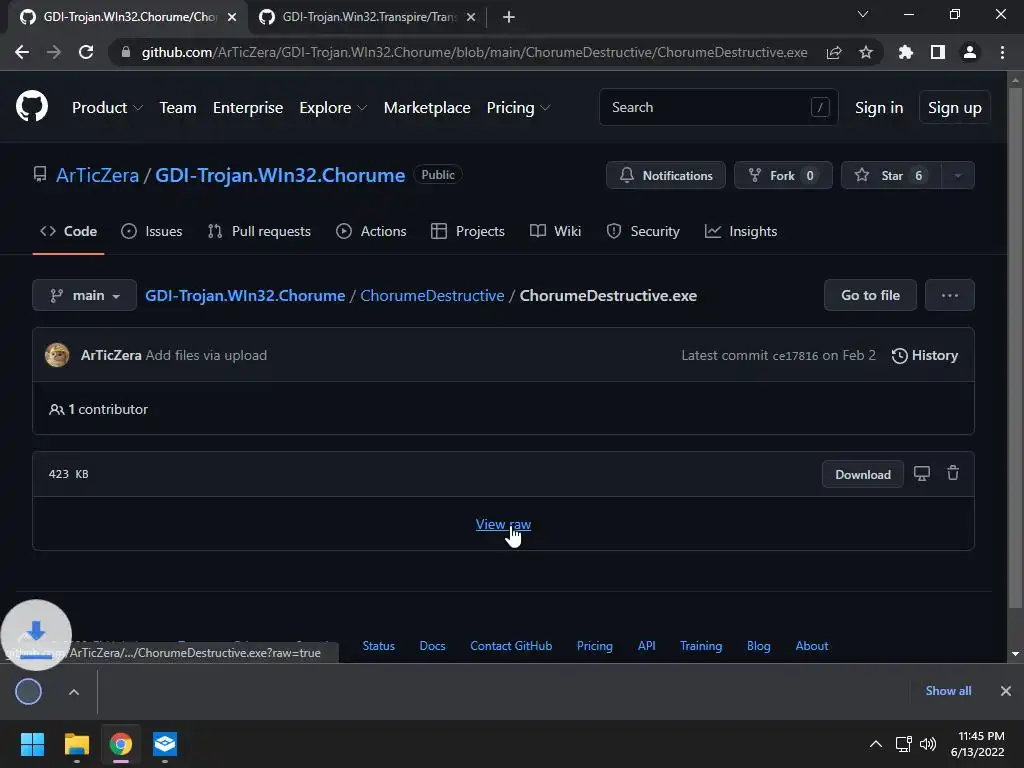Click the View raw link

point(503,524)
